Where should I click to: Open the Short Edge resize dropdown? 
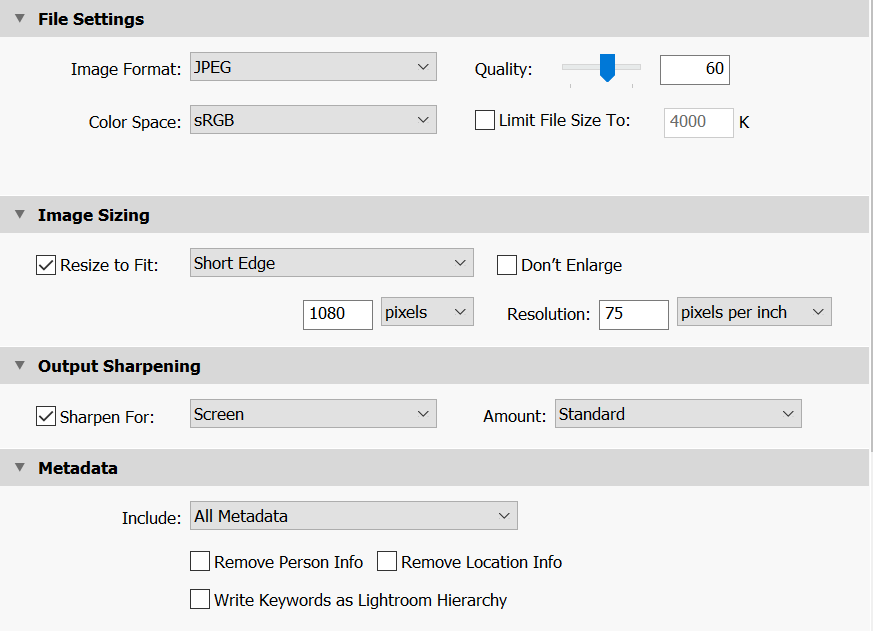pos(331,262)
